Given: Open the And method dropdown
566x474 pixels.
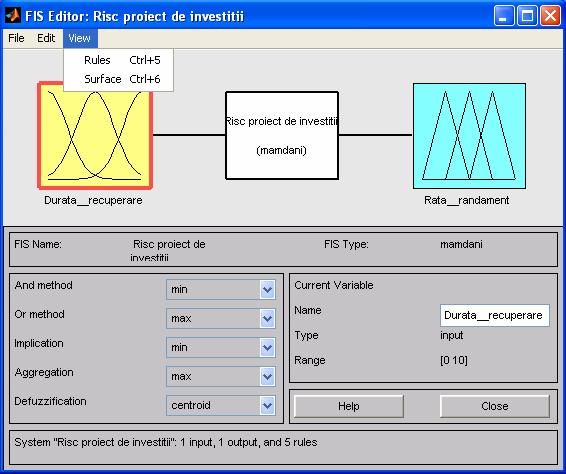Looking at the screenshot, I should [221, 290].
